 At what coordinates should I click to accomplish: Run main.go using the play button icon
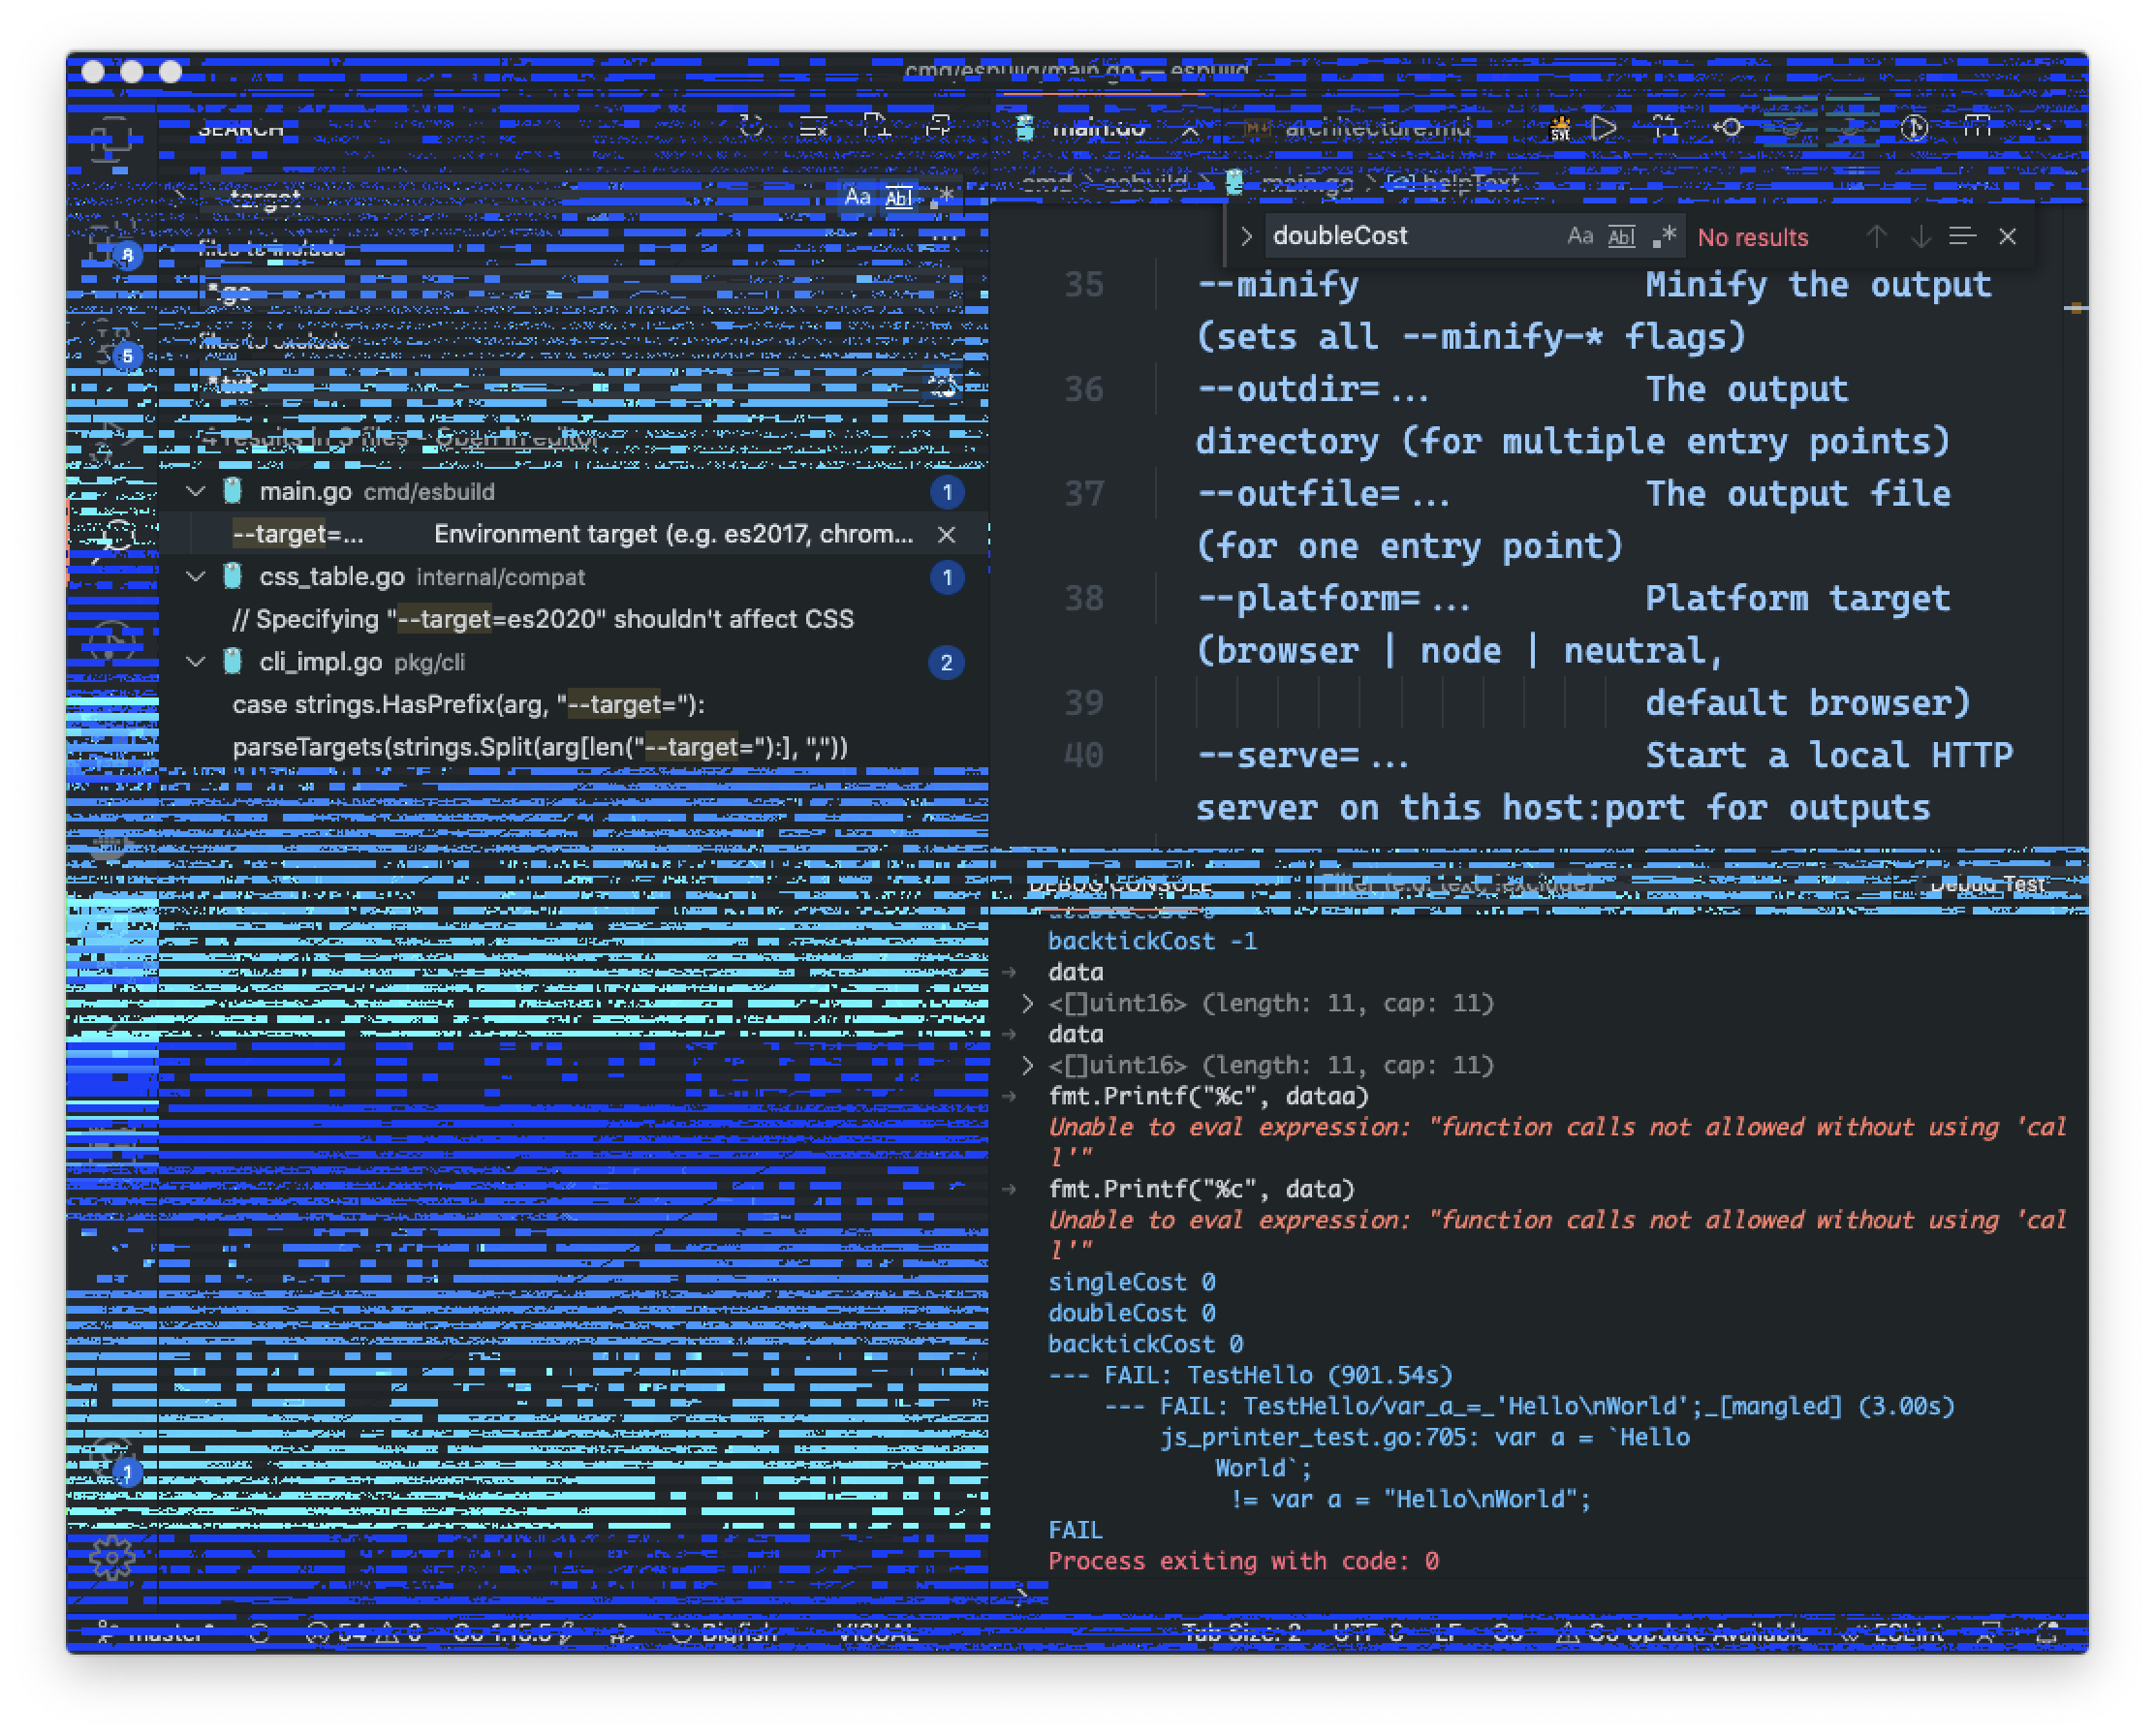1603,128
